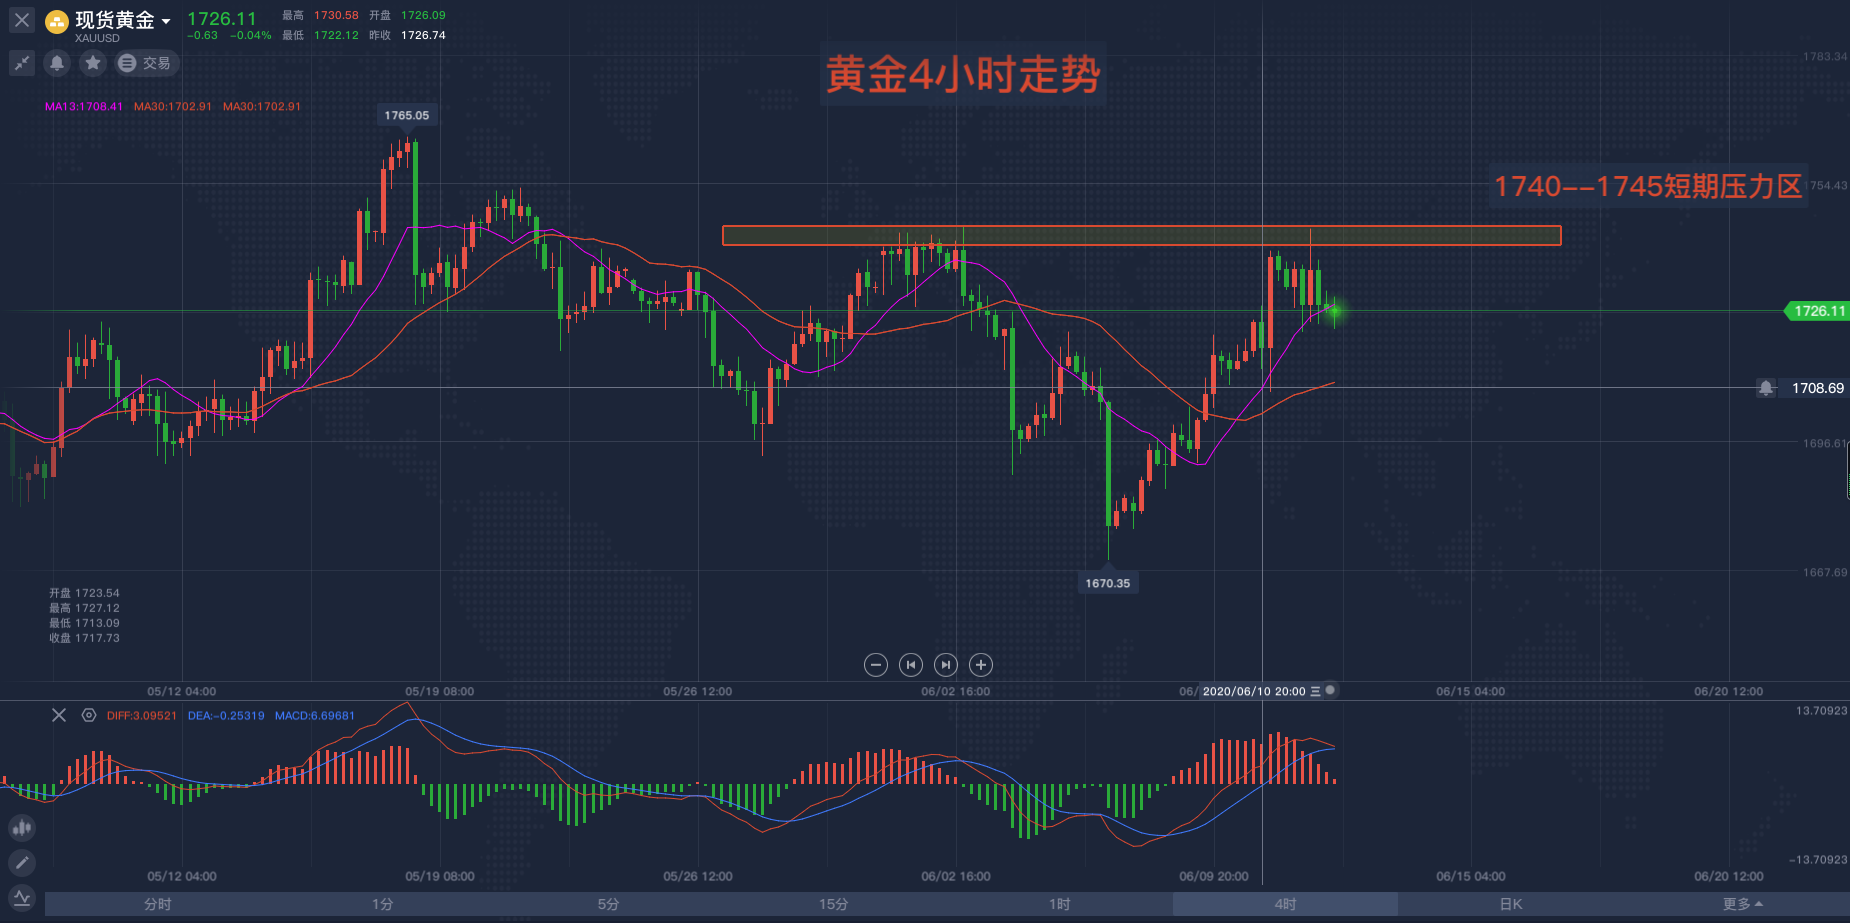Click the 1708.69 price alert bell marker
Screen dimensions: 1850x923
click(x=1766, y=388)
